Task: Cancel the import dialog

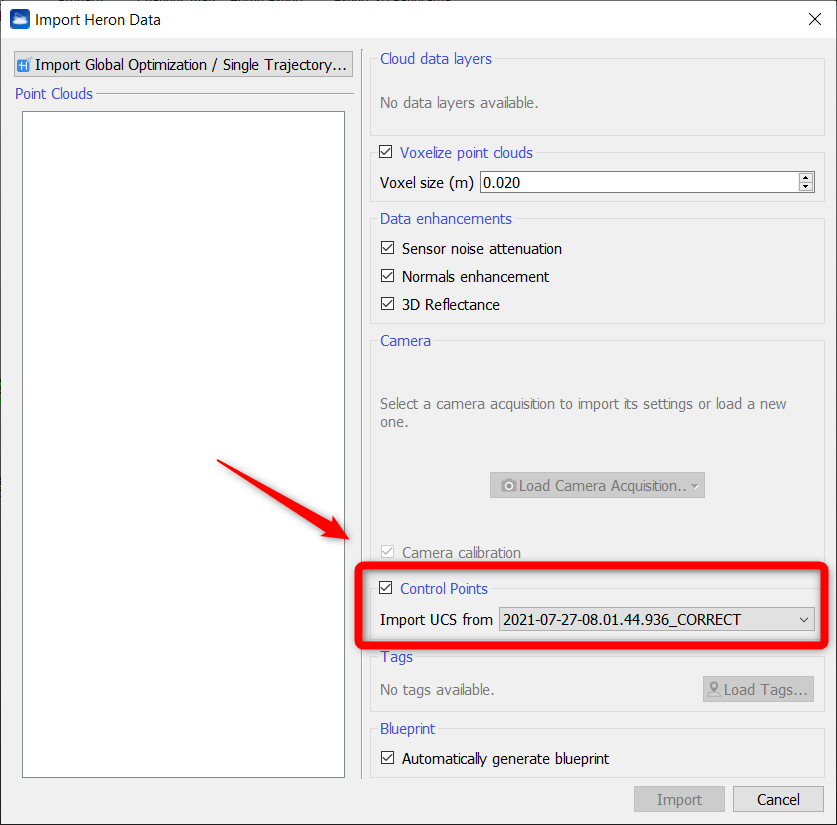Action: click(x=777, y=799)
